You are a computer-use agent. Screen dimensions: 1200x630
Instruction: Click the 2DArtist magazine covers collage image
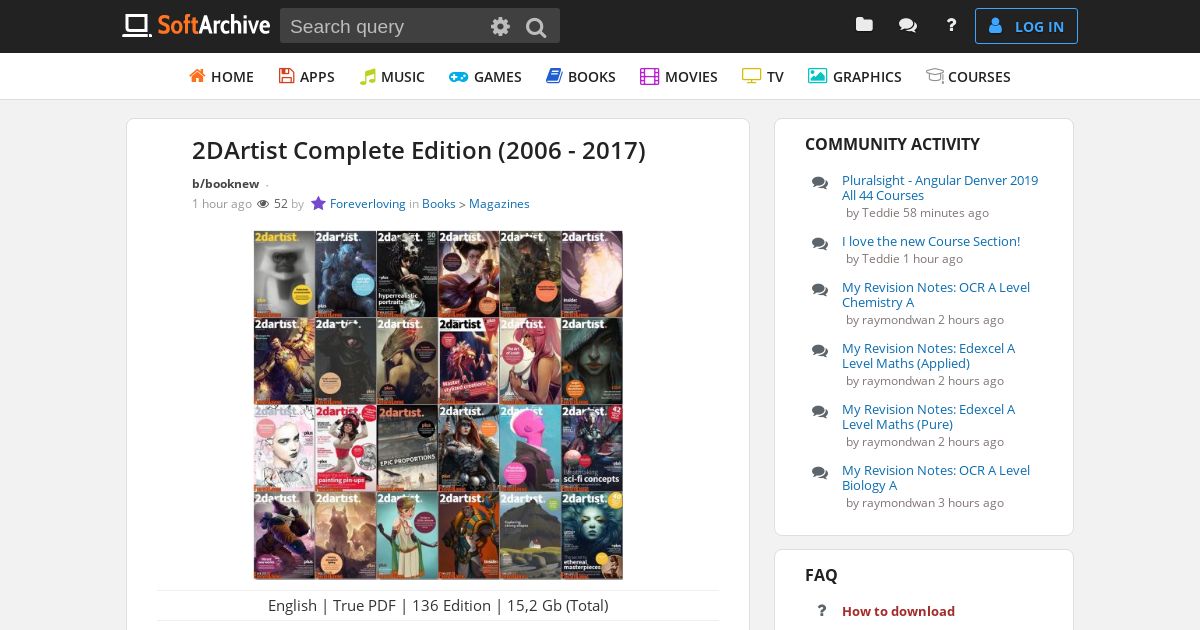coord(438,405)
